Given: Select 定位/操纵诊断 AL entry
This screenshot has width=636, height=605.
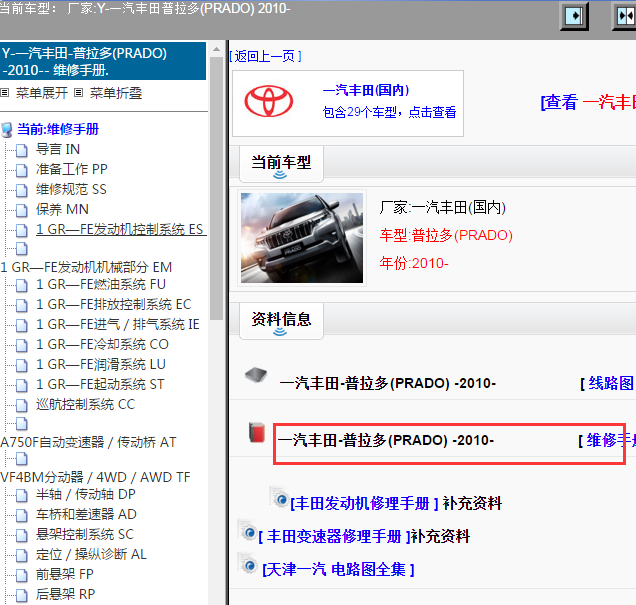Looking at the screenshot, I should pos(91,554).
